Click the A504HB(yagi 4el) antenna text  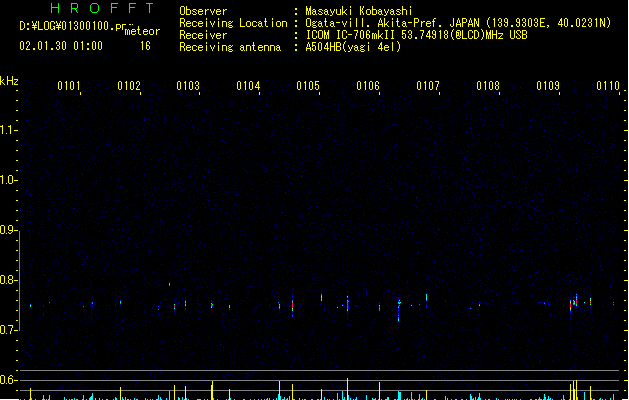tap(353, 47)
